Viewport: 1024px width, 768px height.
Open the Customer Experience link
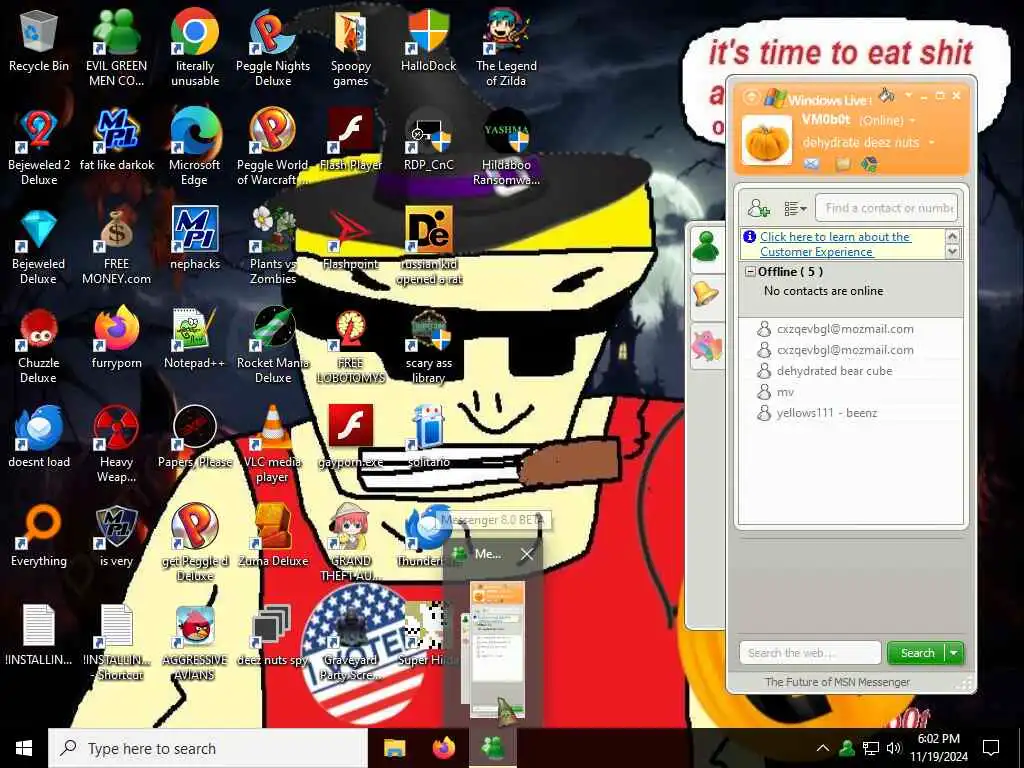pos(835,244)
